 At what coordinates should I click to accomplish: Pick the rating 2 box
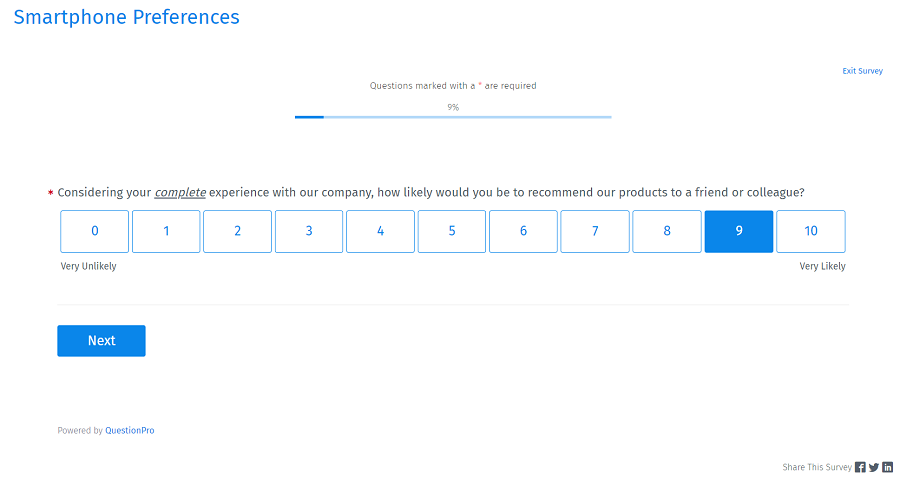(x=238, y=231)
